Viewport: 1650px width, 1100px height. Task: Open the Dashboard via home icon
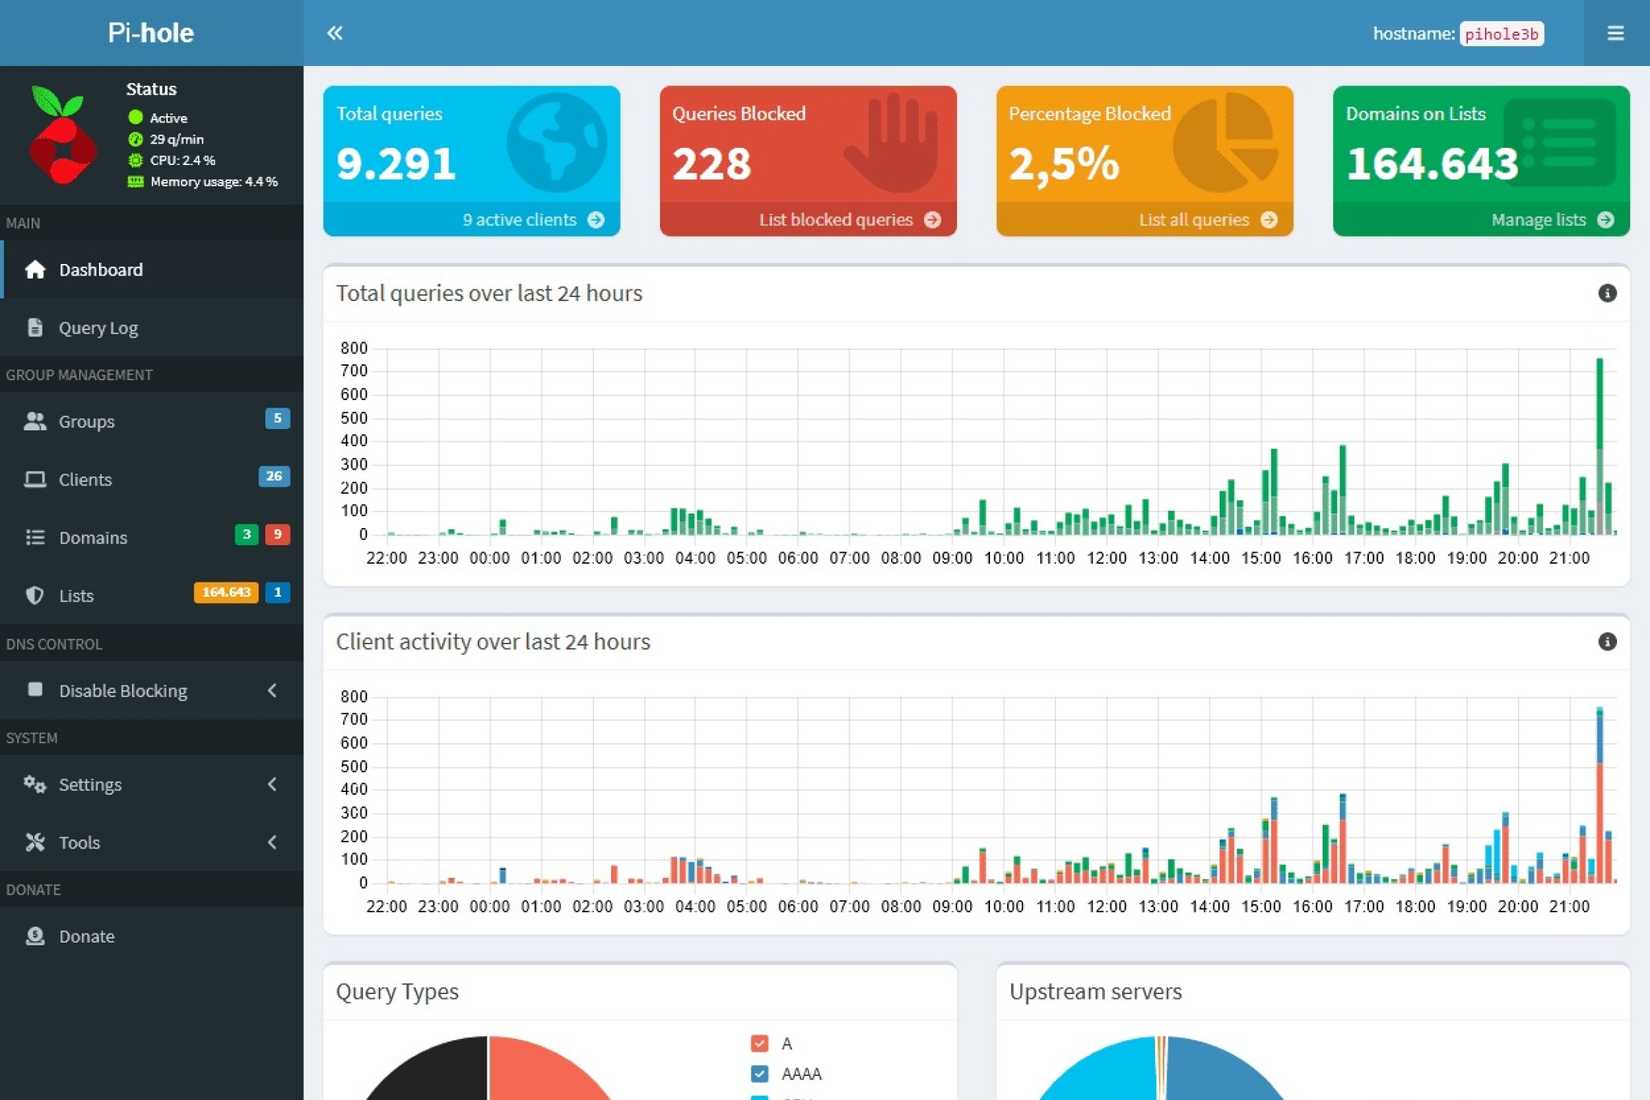(x=35, y=269)
